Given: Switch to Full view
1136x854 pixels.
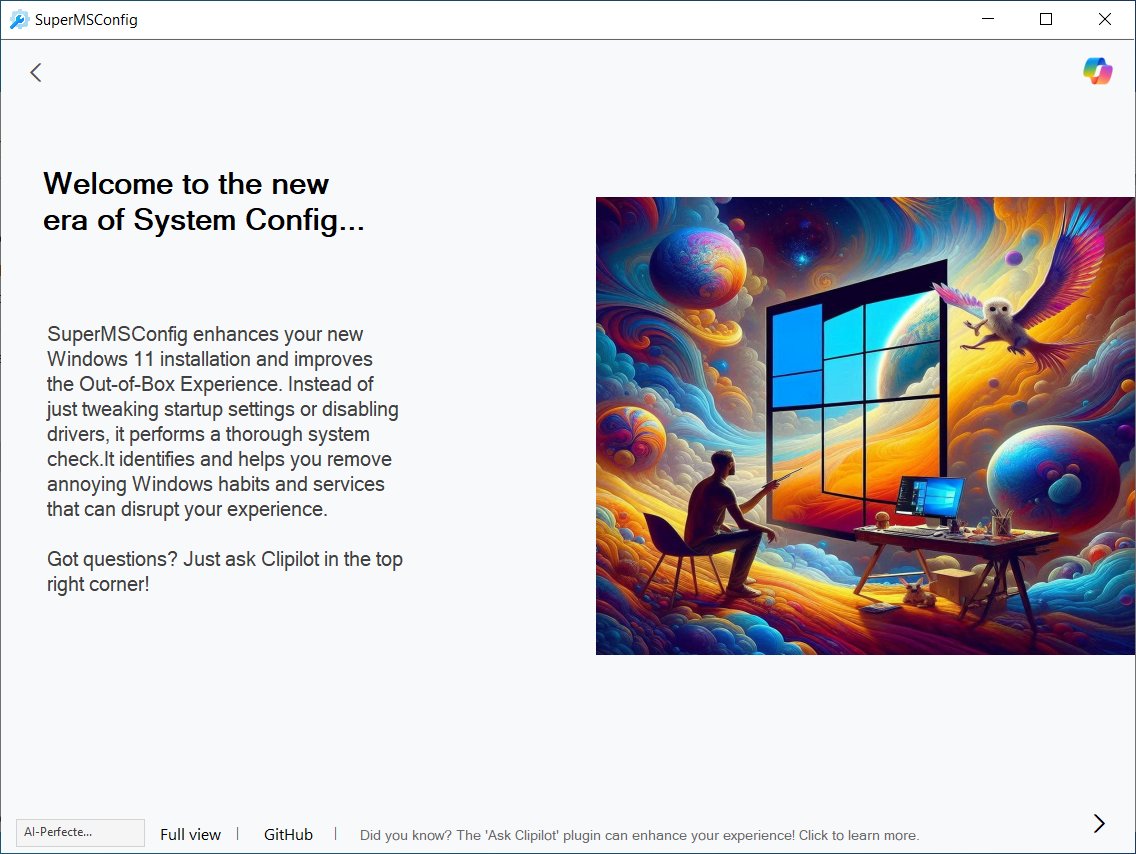Looking at the screenshot, I should [191, 834].
